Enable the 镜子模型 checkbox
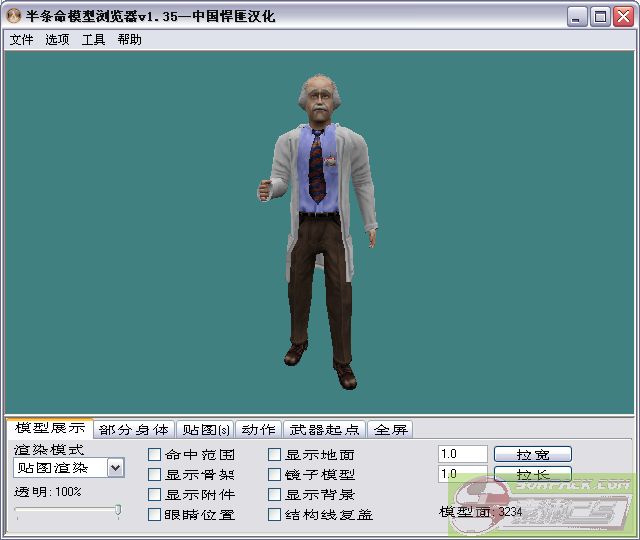Screen dimensions: 640x540 [x=275, y=475]
